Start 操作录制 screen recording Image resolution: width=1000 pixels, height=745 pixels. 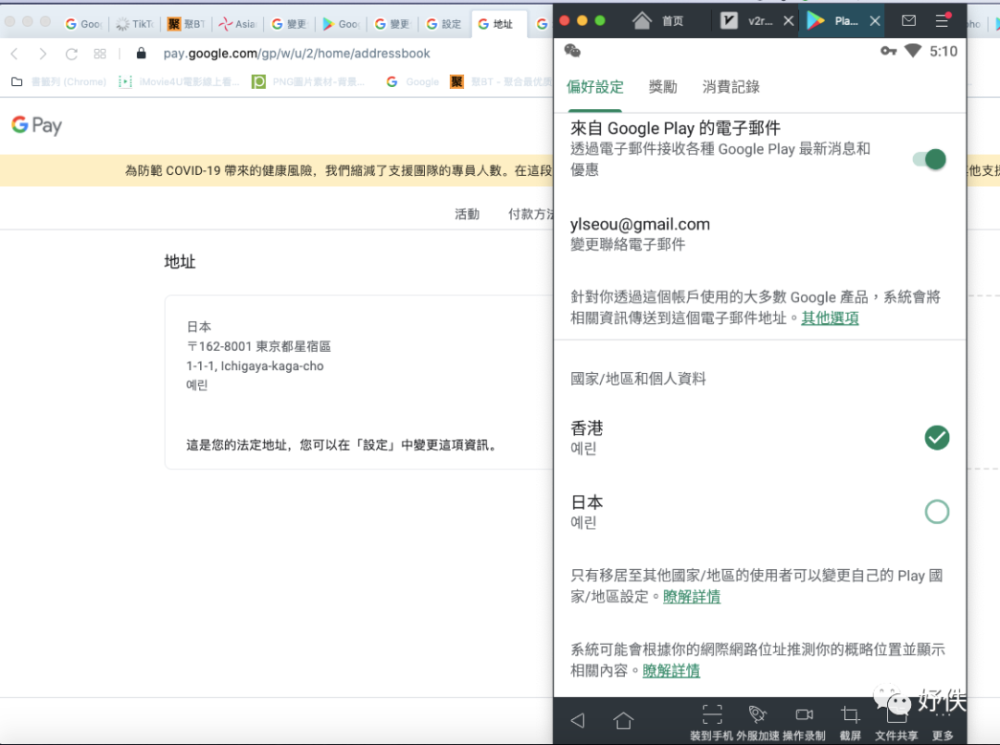point(804,714)
